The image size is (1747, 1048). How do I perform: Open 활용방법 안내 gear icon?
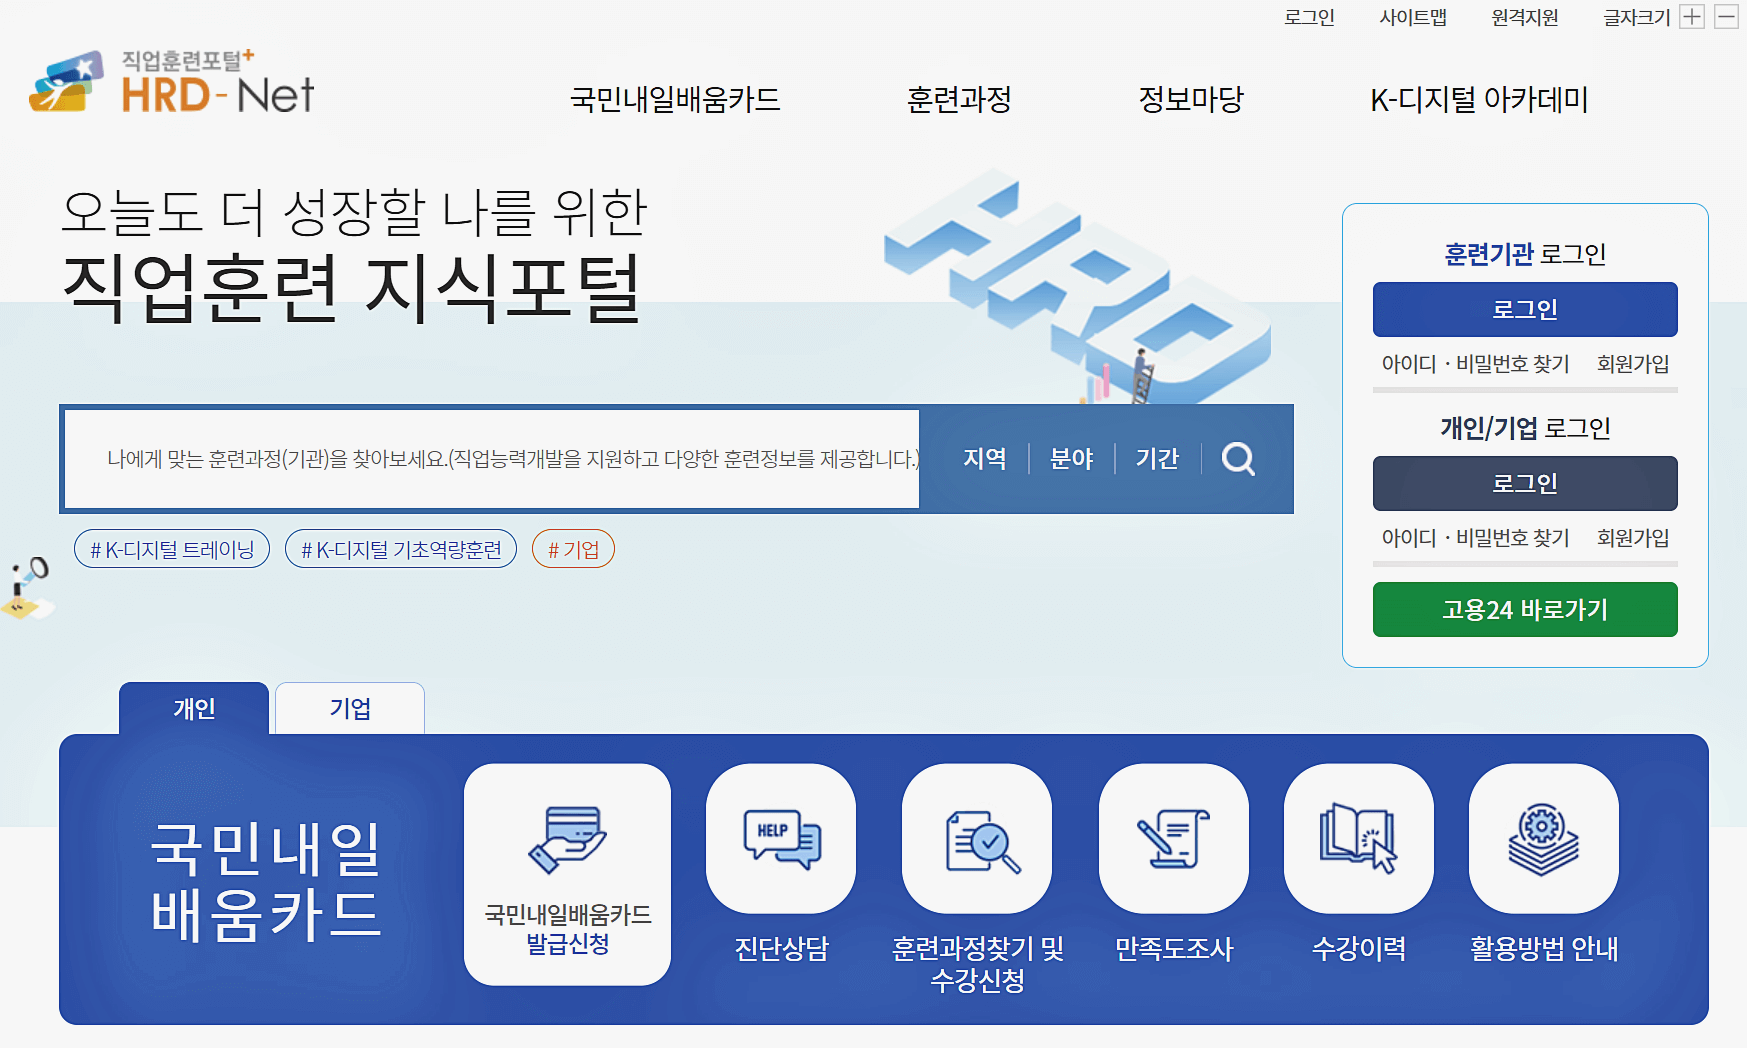coord(1544,838)
